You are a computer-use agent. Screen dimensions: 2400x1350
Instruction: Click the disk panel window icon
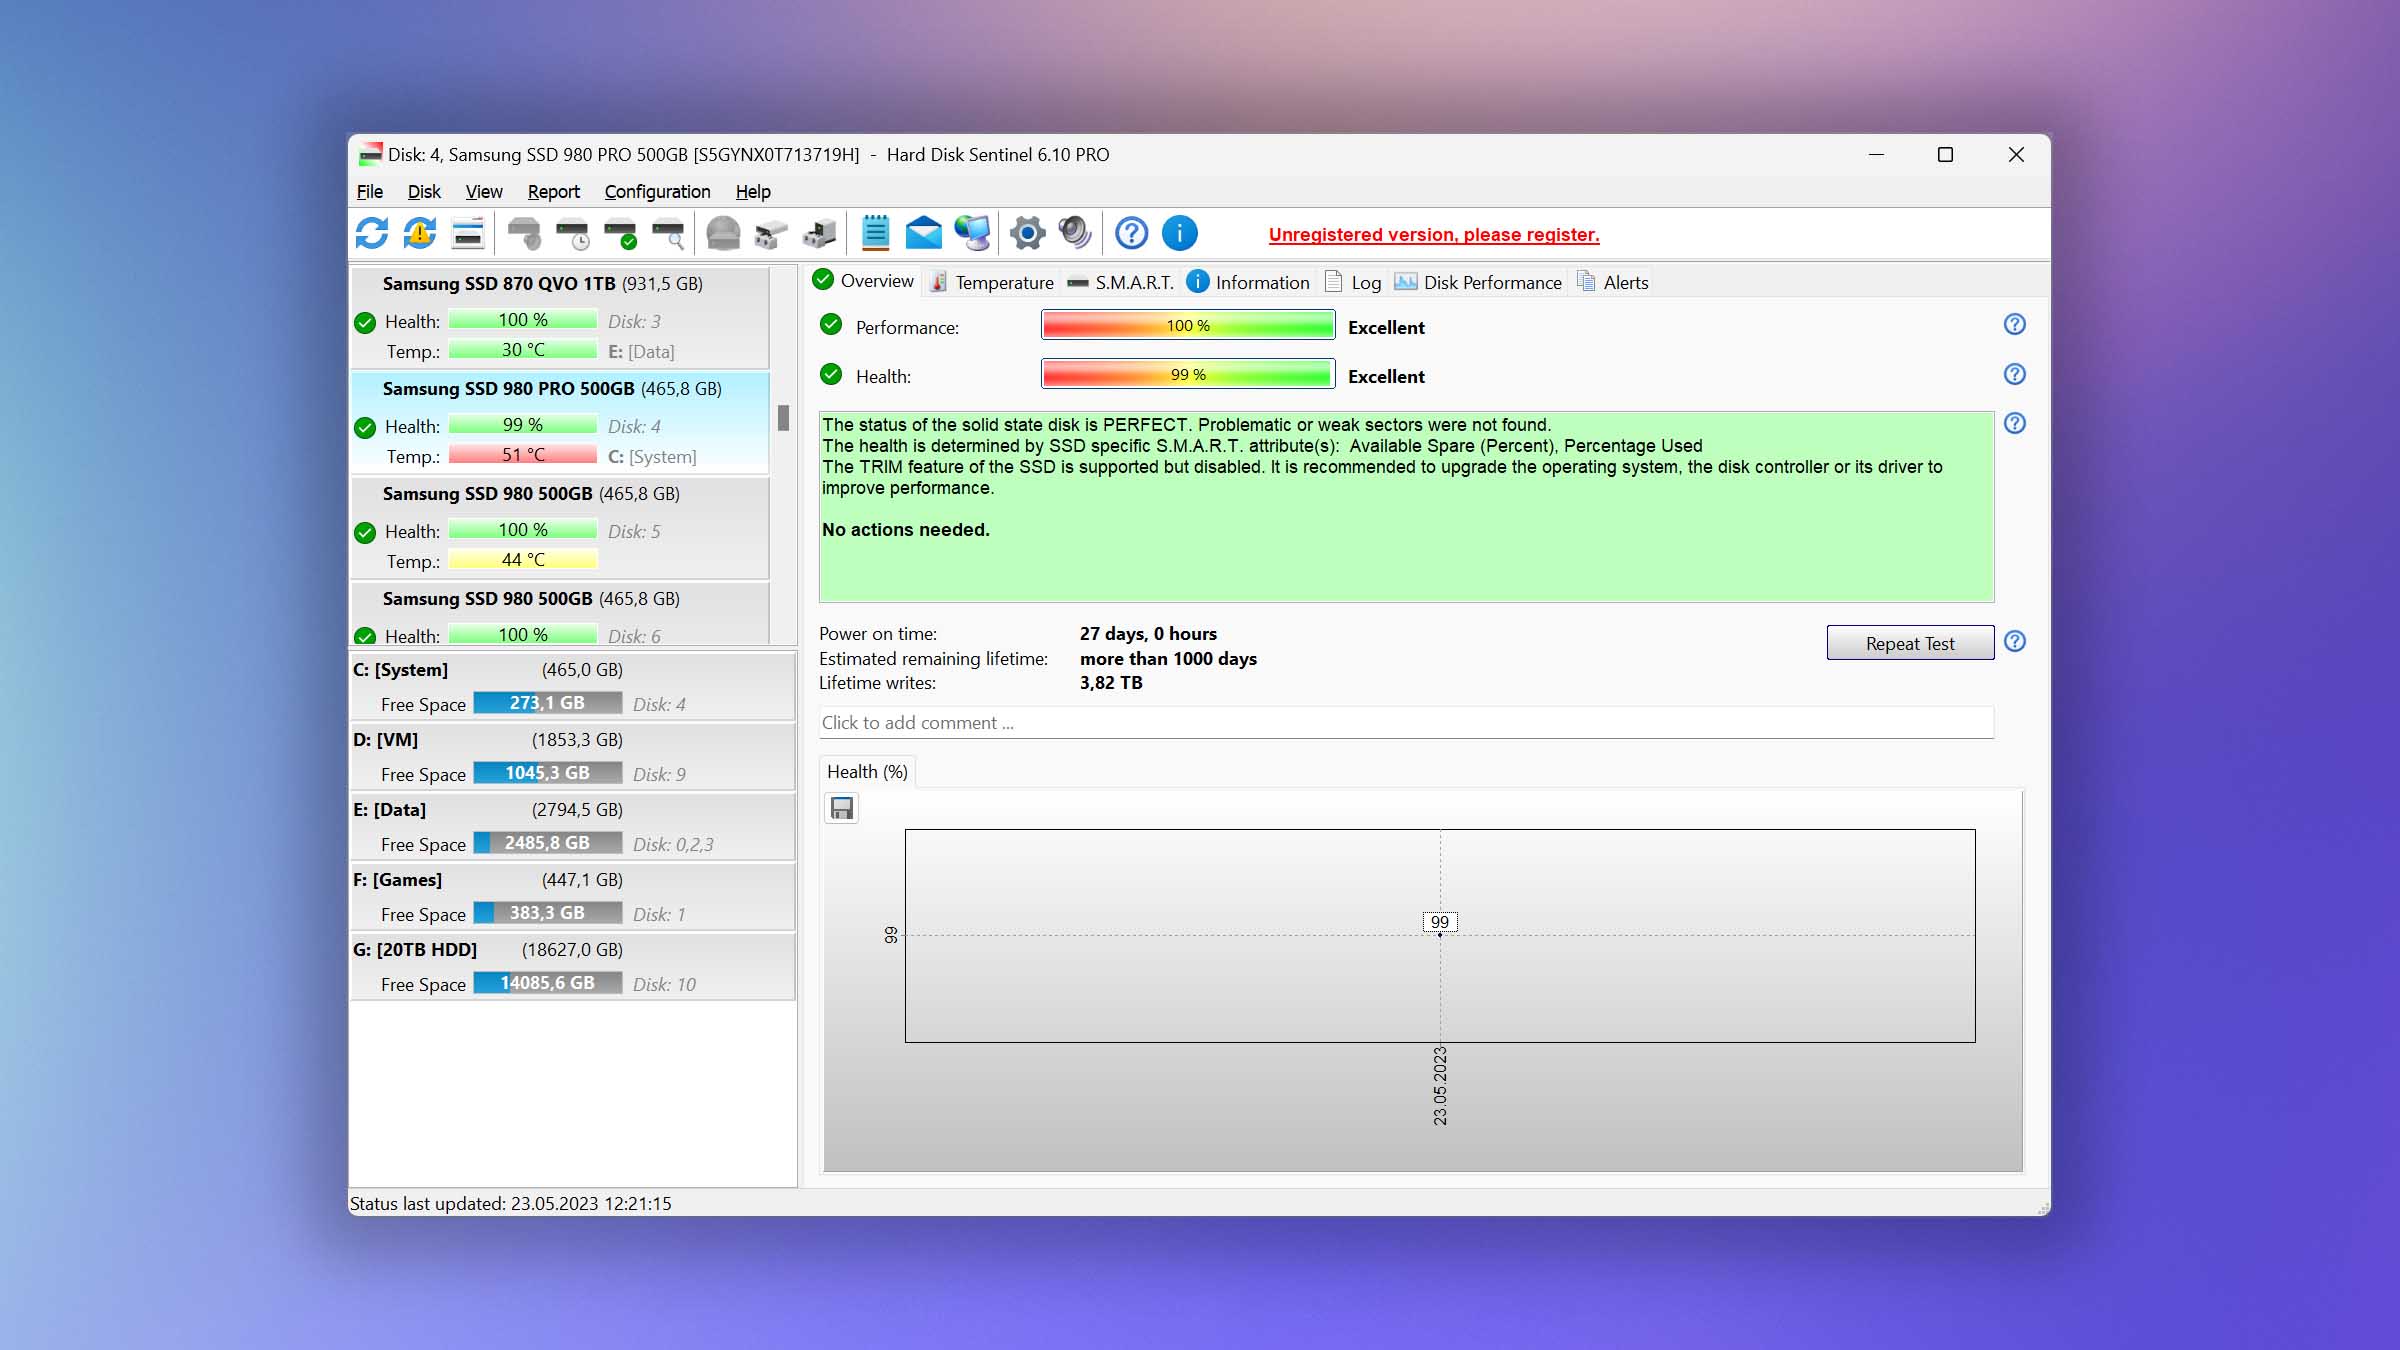468,234
